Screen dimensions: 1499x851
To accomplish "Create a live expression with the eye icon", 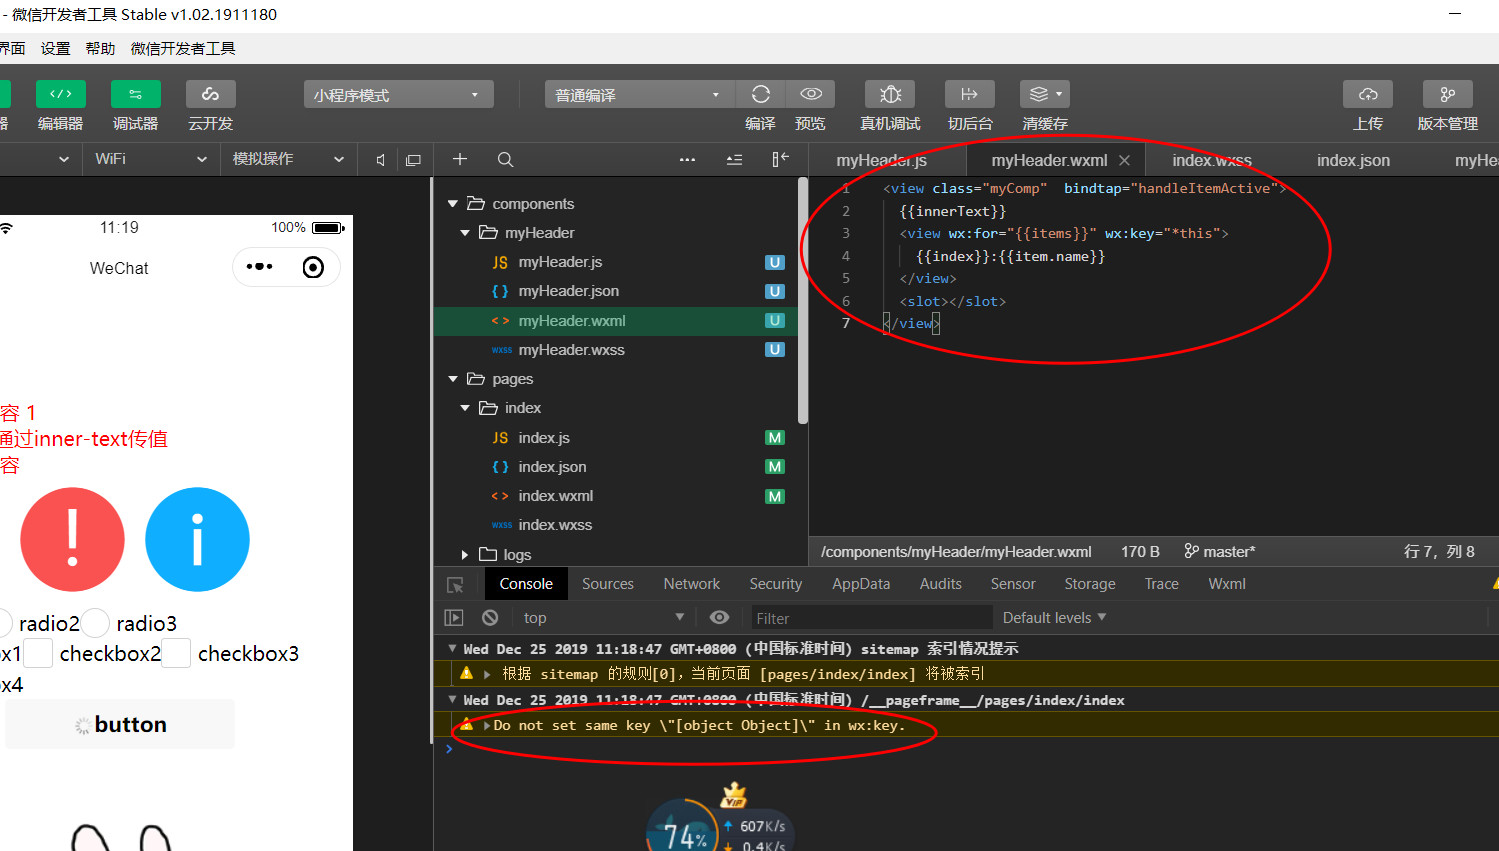I will tap(719, 618).
